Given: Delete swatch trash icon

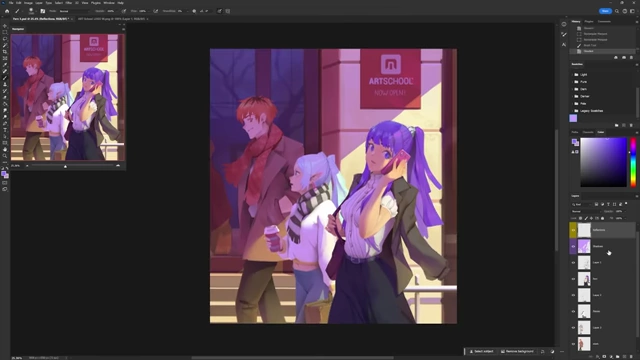Looking at the screenshot, I should point(631,125).
